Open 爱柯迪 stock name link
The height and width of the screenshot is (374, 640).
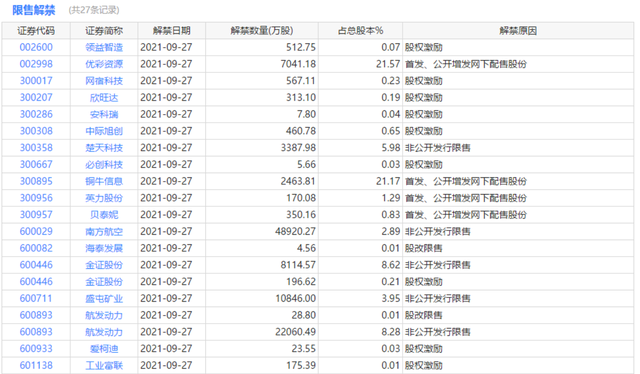click(104, 349)
